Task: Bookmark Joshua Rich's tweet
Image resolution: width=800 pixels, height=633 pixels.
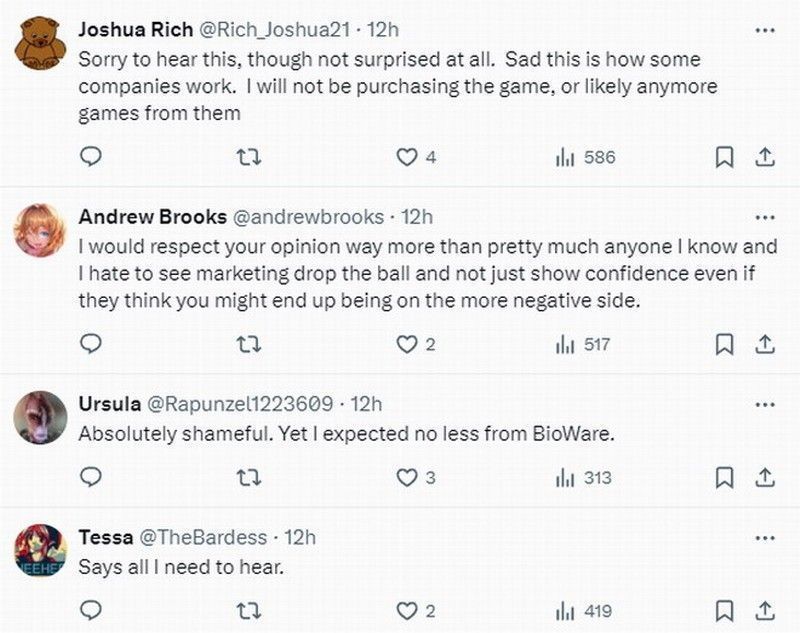Action: click(x=725, y=157)
